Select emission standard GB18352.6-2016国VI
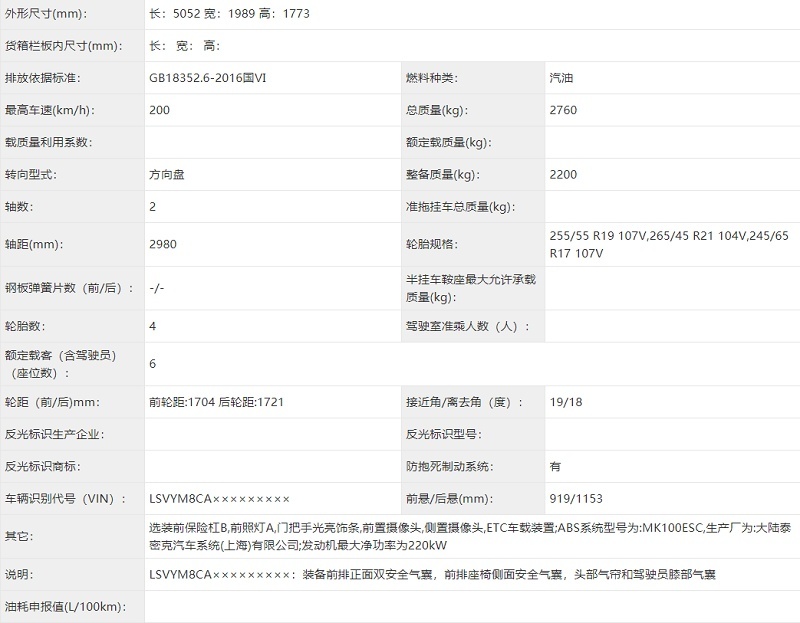 click(x=208, y=78)
